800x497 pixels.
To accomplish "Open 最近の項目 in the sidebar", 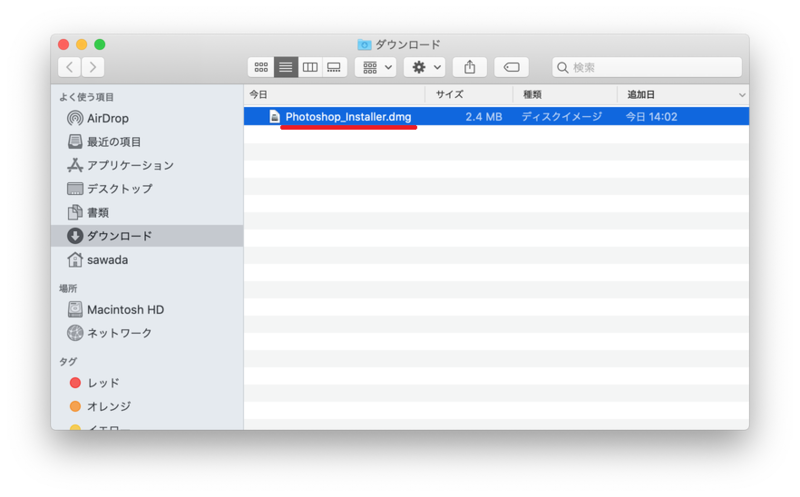I will click(x=147, y=142).
